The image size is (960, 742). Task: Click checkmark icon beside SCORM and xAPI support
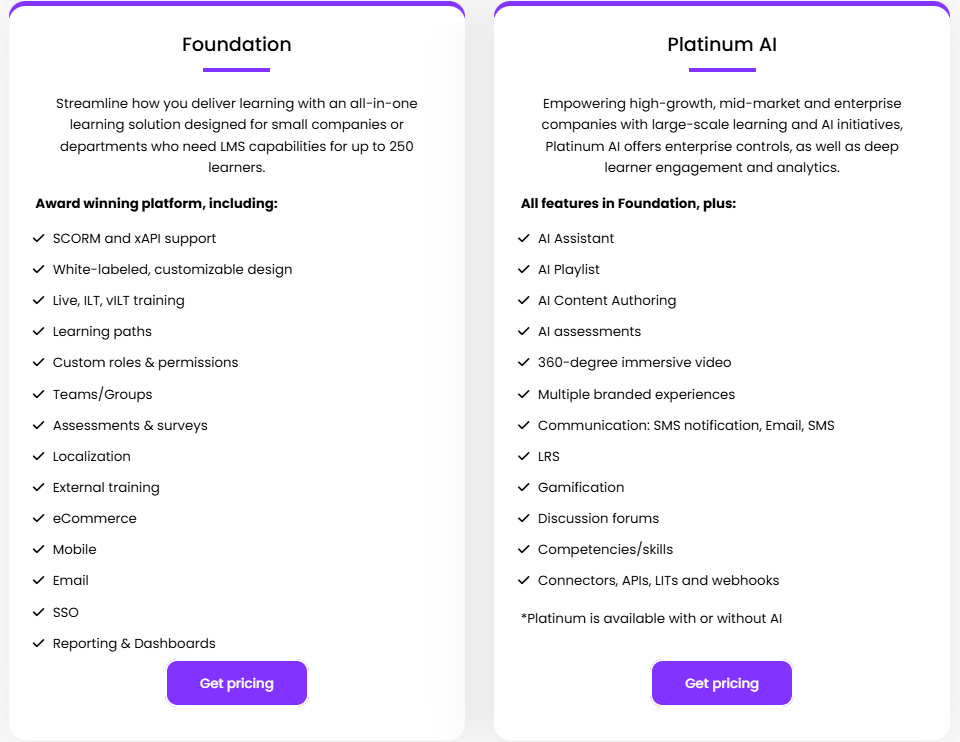click(39, 239)
